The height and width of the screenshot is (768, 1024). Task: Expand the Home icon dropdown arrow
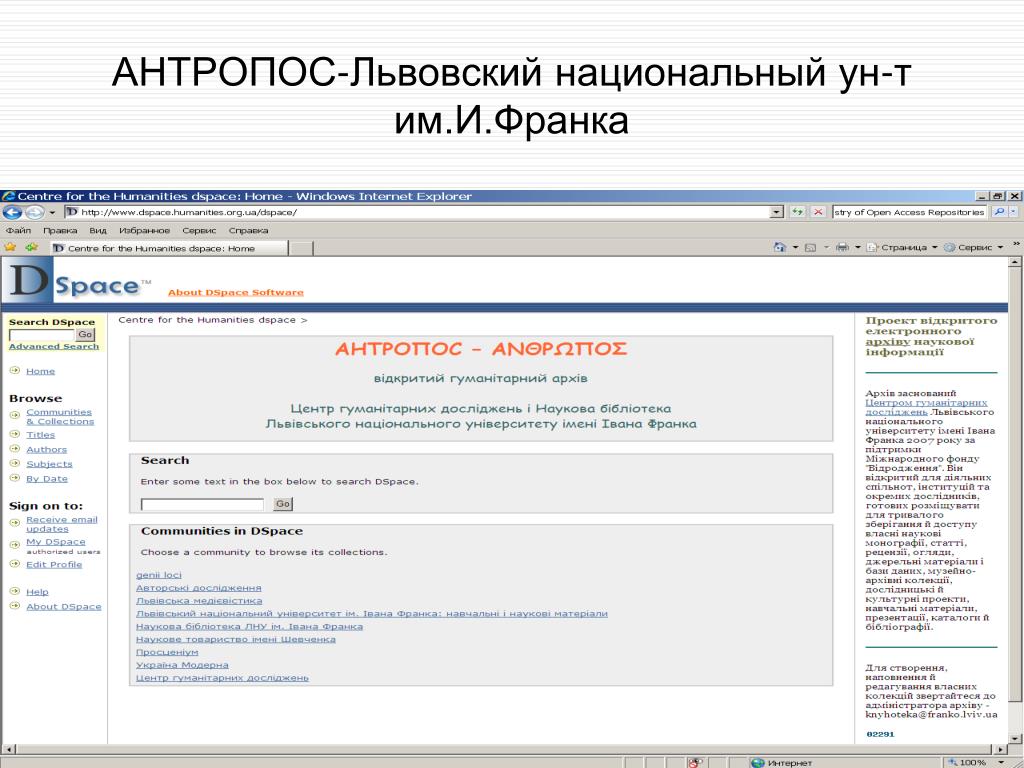pyautogui.click(x=795, y=248)
